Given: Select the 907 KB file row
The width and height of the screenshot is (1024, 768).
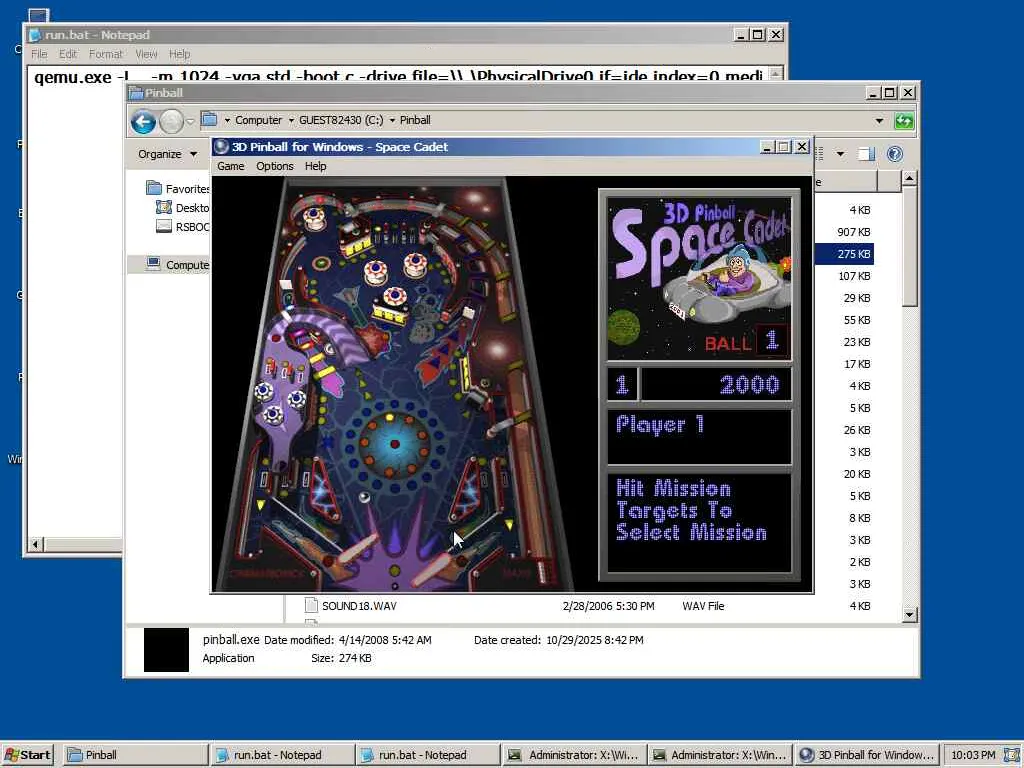Looking at the screenshot, I should click(844, 232).
